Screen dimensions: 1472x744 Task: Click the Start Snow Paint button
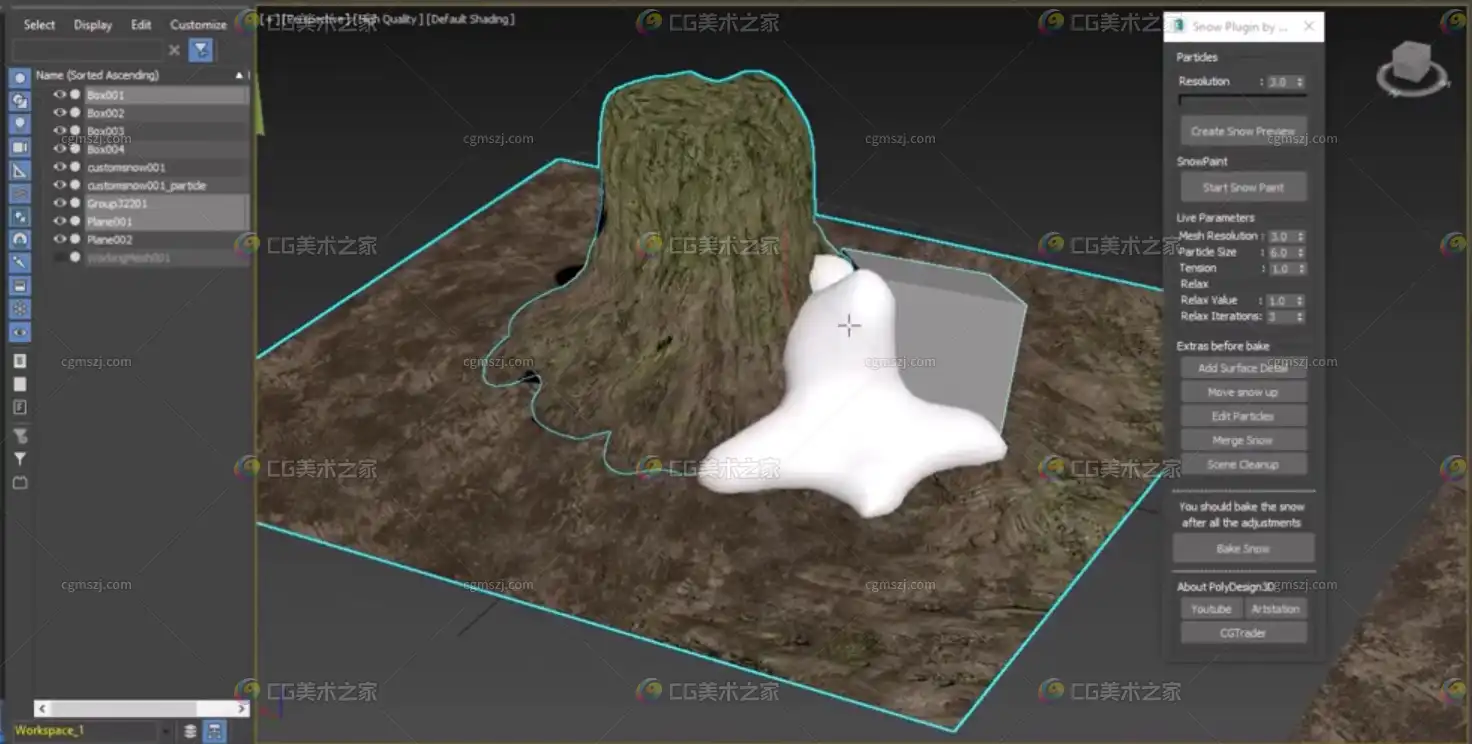pos(1243,187)
